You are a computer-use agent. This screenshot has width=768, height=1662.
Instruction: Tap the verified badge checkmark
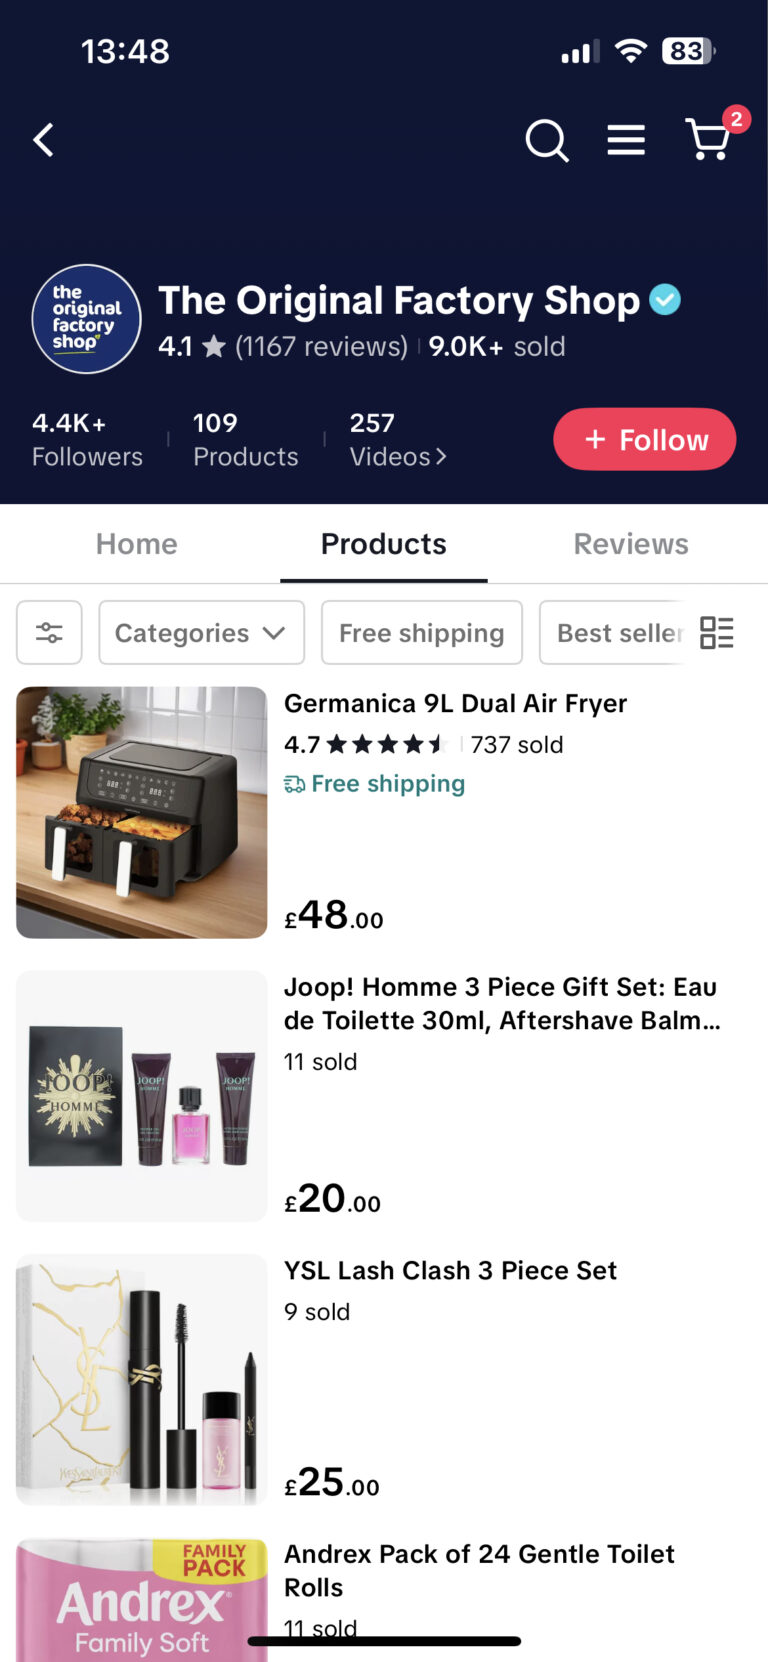click(x=665, y=299)
